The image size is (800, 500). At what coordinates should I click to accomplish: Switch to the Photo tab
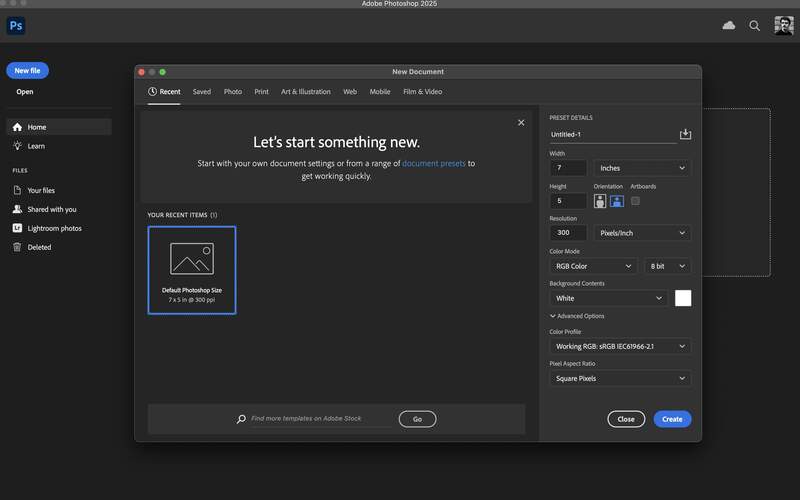coord(233,92)
